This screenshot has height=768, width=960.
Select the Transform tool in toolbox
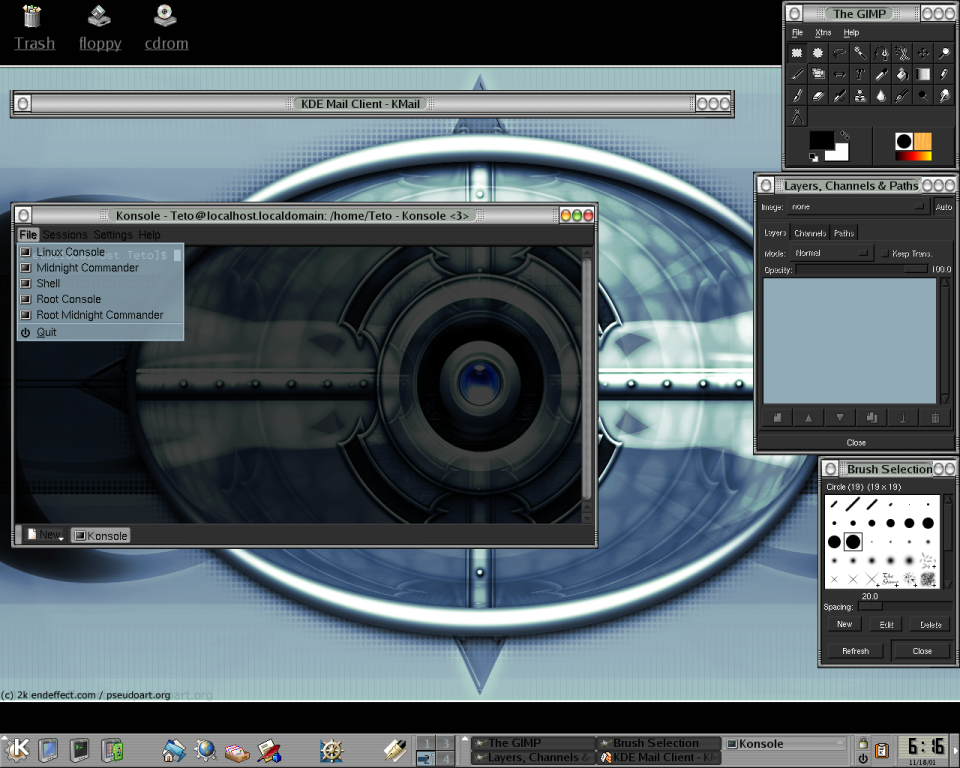click(x=818, y=75)
